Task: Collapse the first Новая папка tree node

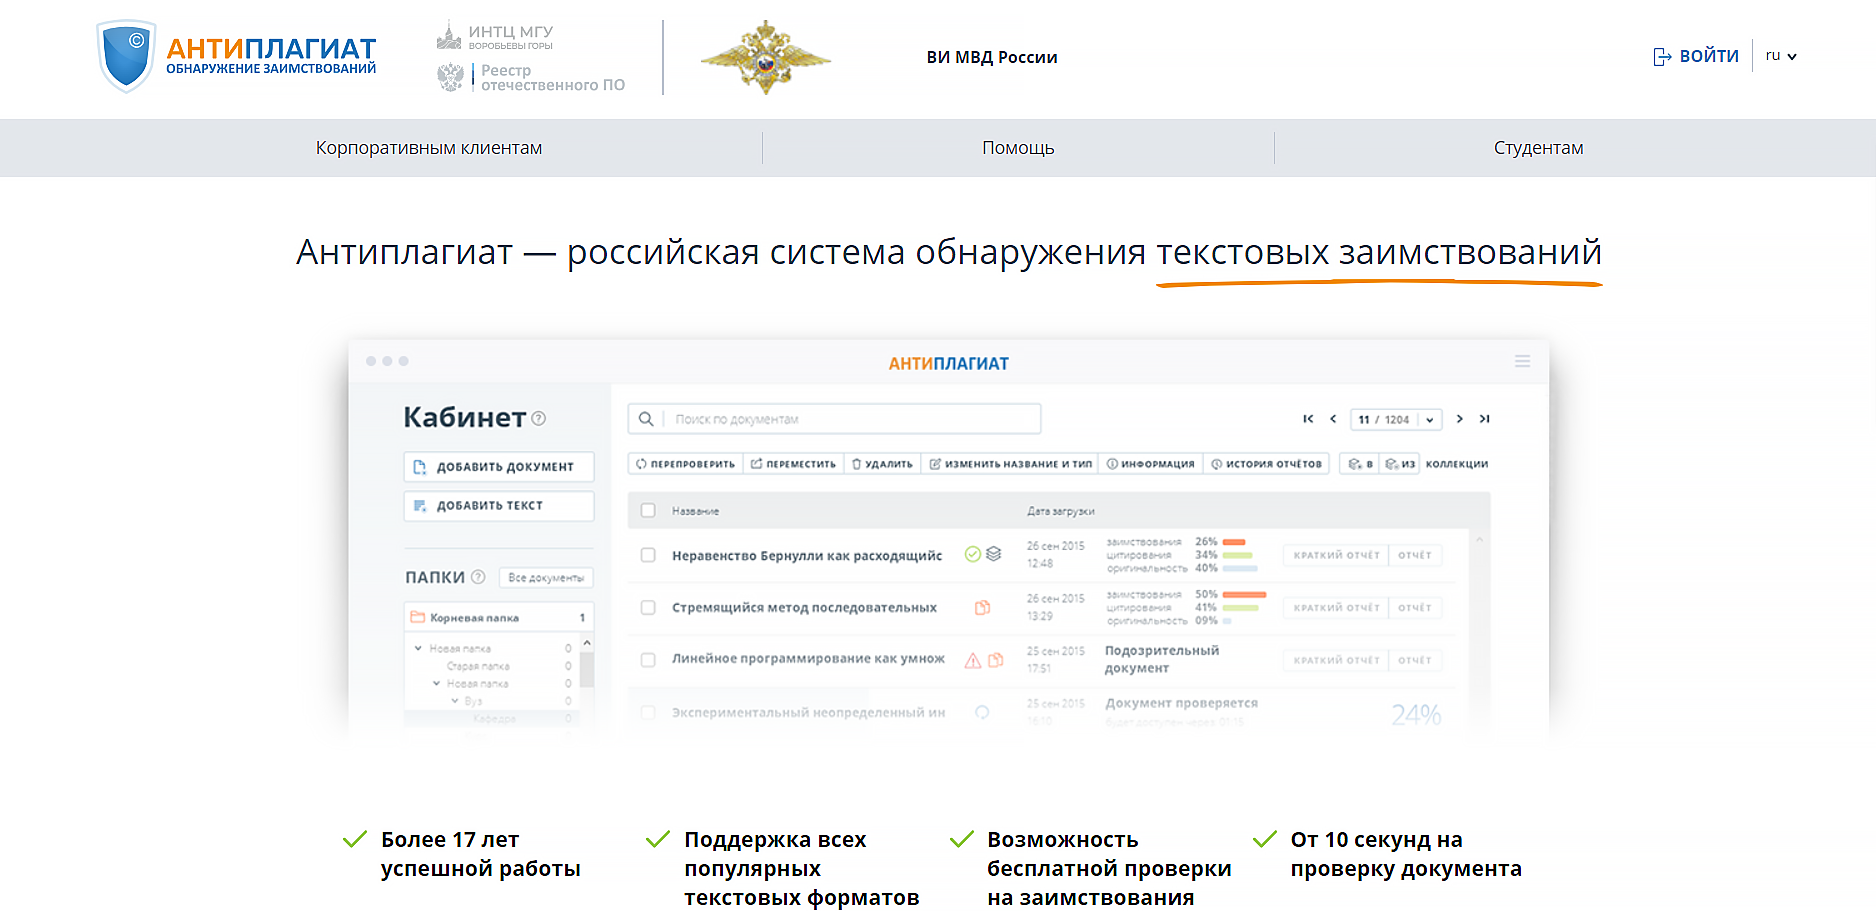Action: [418, 648]
